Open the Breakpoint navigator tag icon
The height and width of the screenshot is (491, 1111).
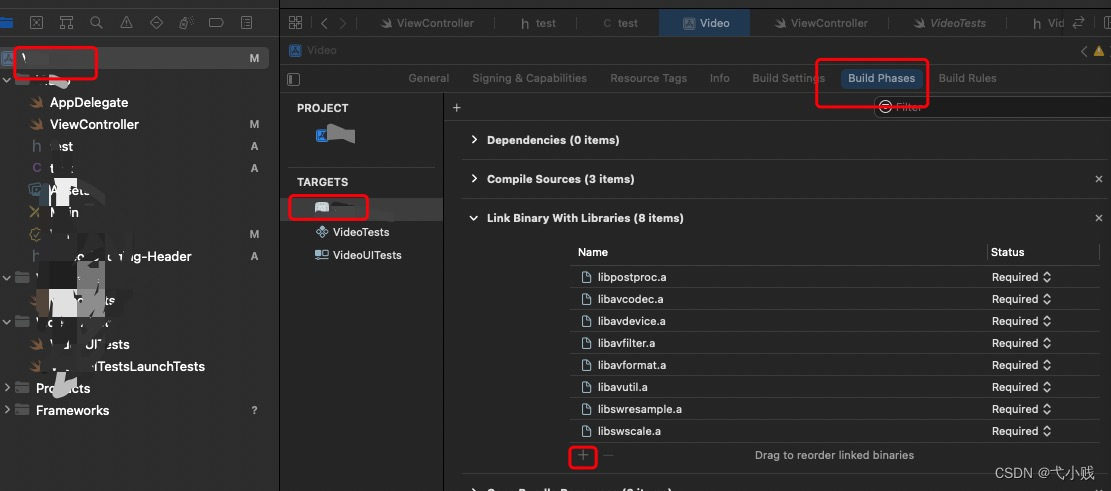(216, 23)
